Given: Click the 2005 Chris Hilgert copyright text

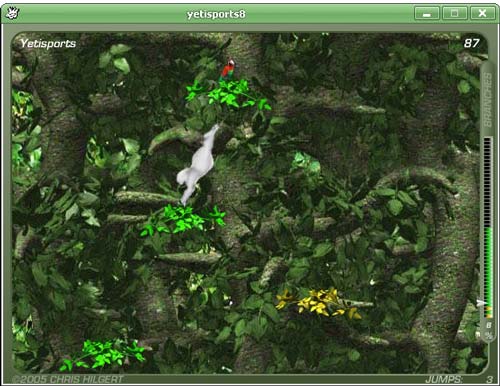Looking at the screenshot, I should coord(68,379).
